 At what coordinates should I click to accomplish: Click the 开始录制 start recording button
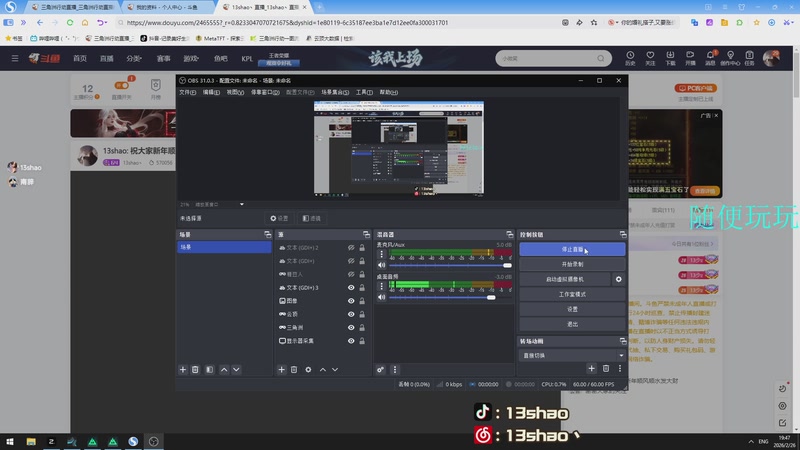[572, 264]
